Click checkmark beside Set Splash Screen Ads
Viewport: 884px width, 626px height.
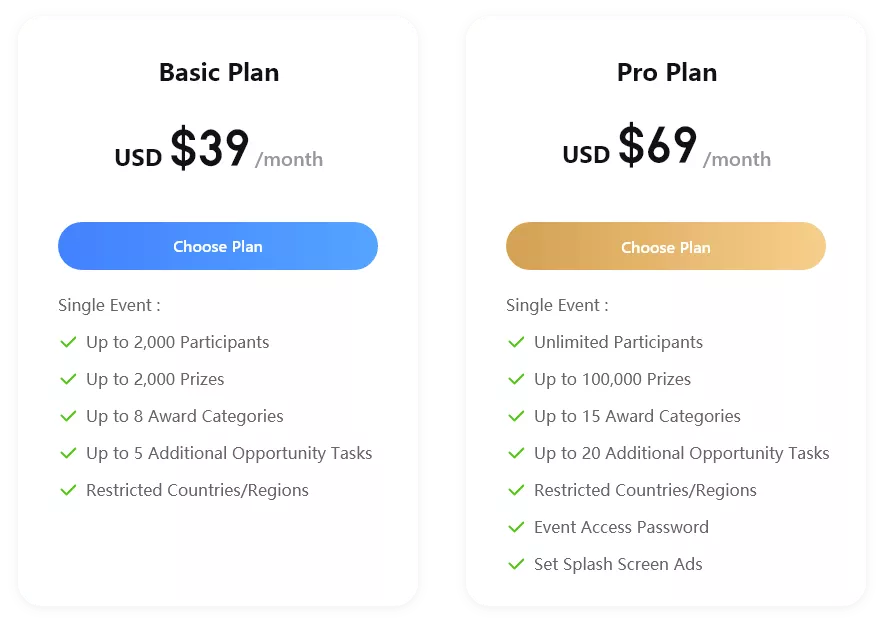click(516, 564)
